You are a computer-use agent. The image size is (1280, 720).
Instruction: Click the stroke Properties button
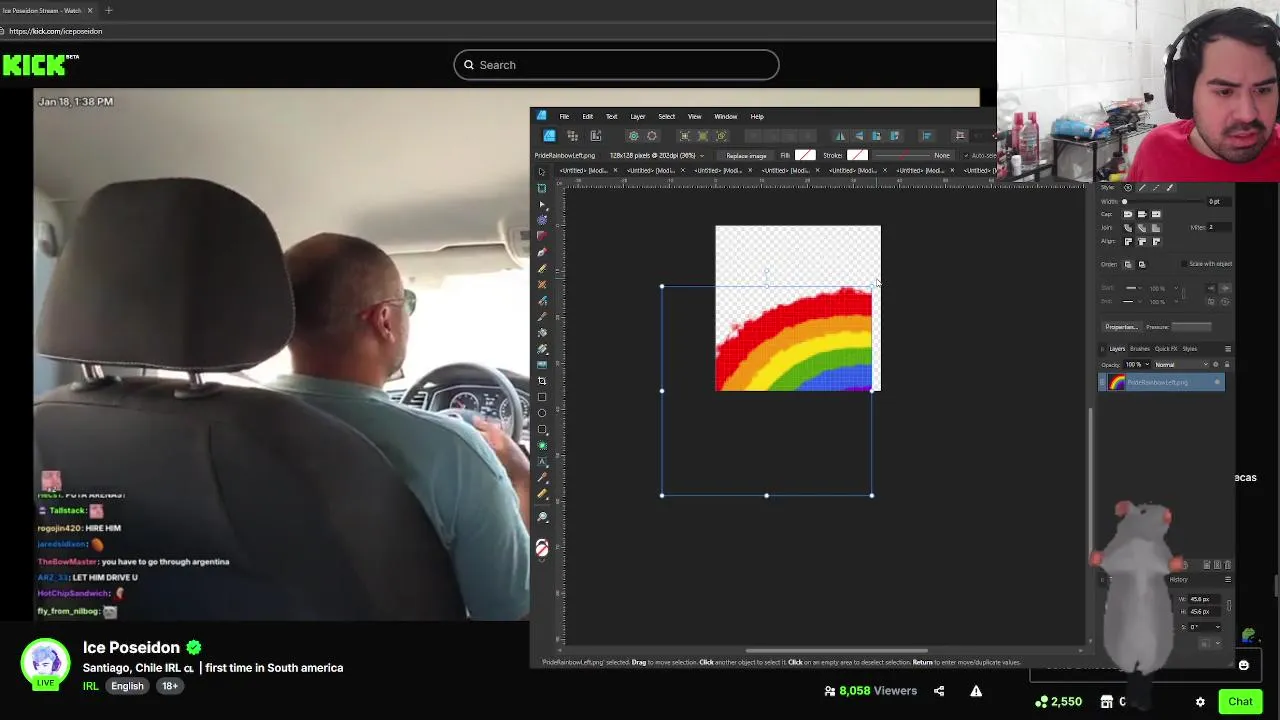1122,327
